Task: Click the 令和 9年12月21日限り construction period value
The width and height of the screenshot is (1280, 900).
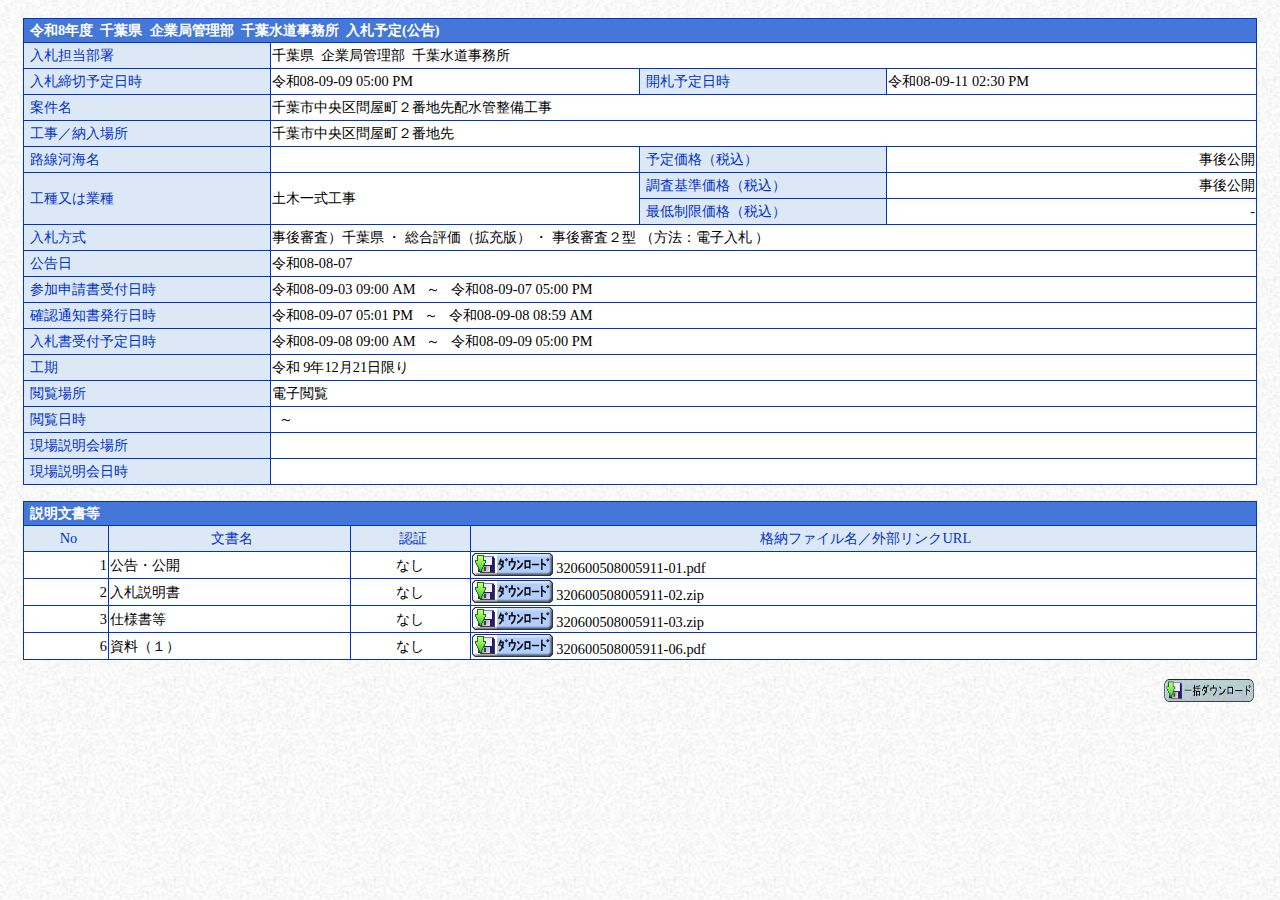Action: pyautogui.click(x=340, y=367)
